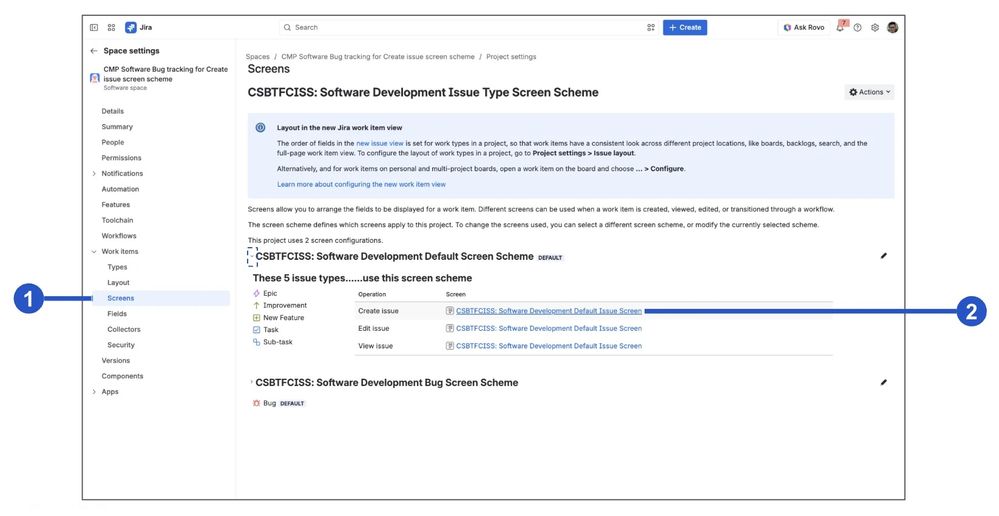Click the Ask Rovo button
Screen dimensions: 999x516
point(804,27)
